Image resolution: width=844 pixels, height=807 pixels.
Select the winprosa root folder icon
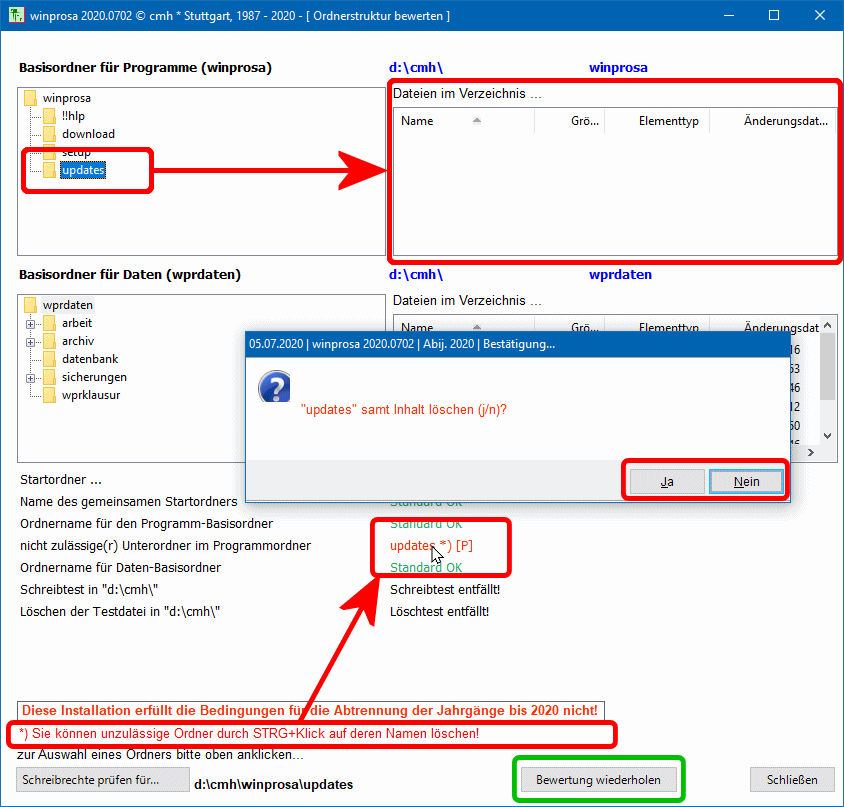(30, 98)
